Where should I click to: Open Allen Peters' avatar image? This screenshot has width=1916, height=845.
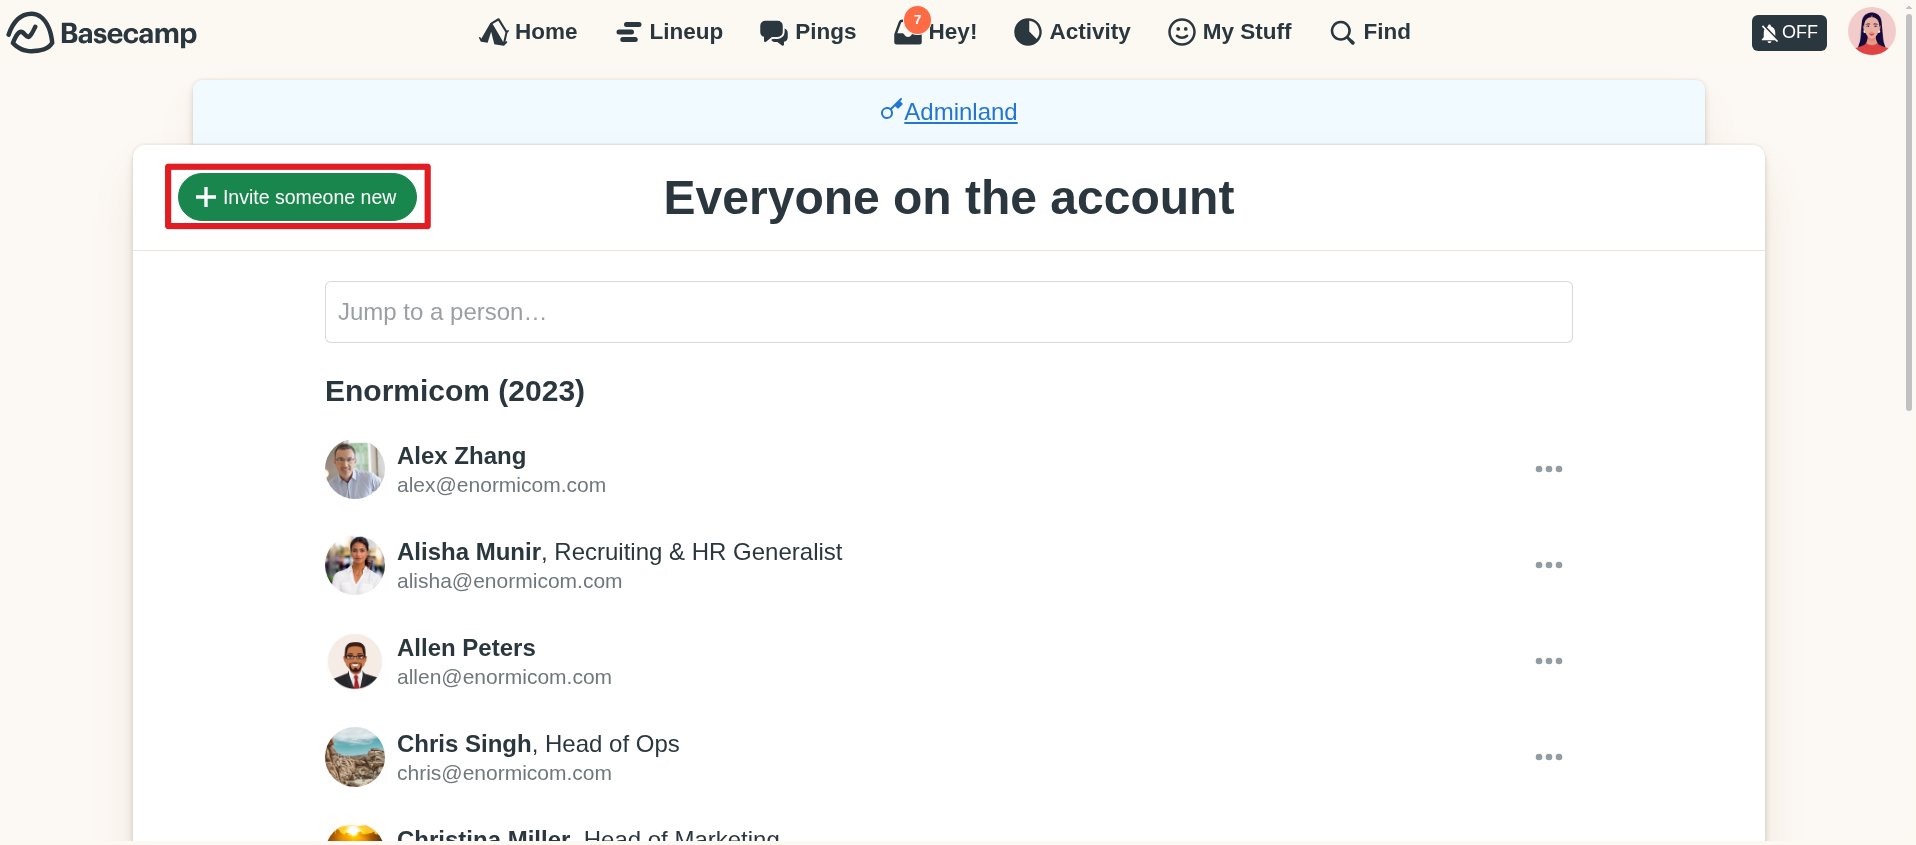pos(355,661)
